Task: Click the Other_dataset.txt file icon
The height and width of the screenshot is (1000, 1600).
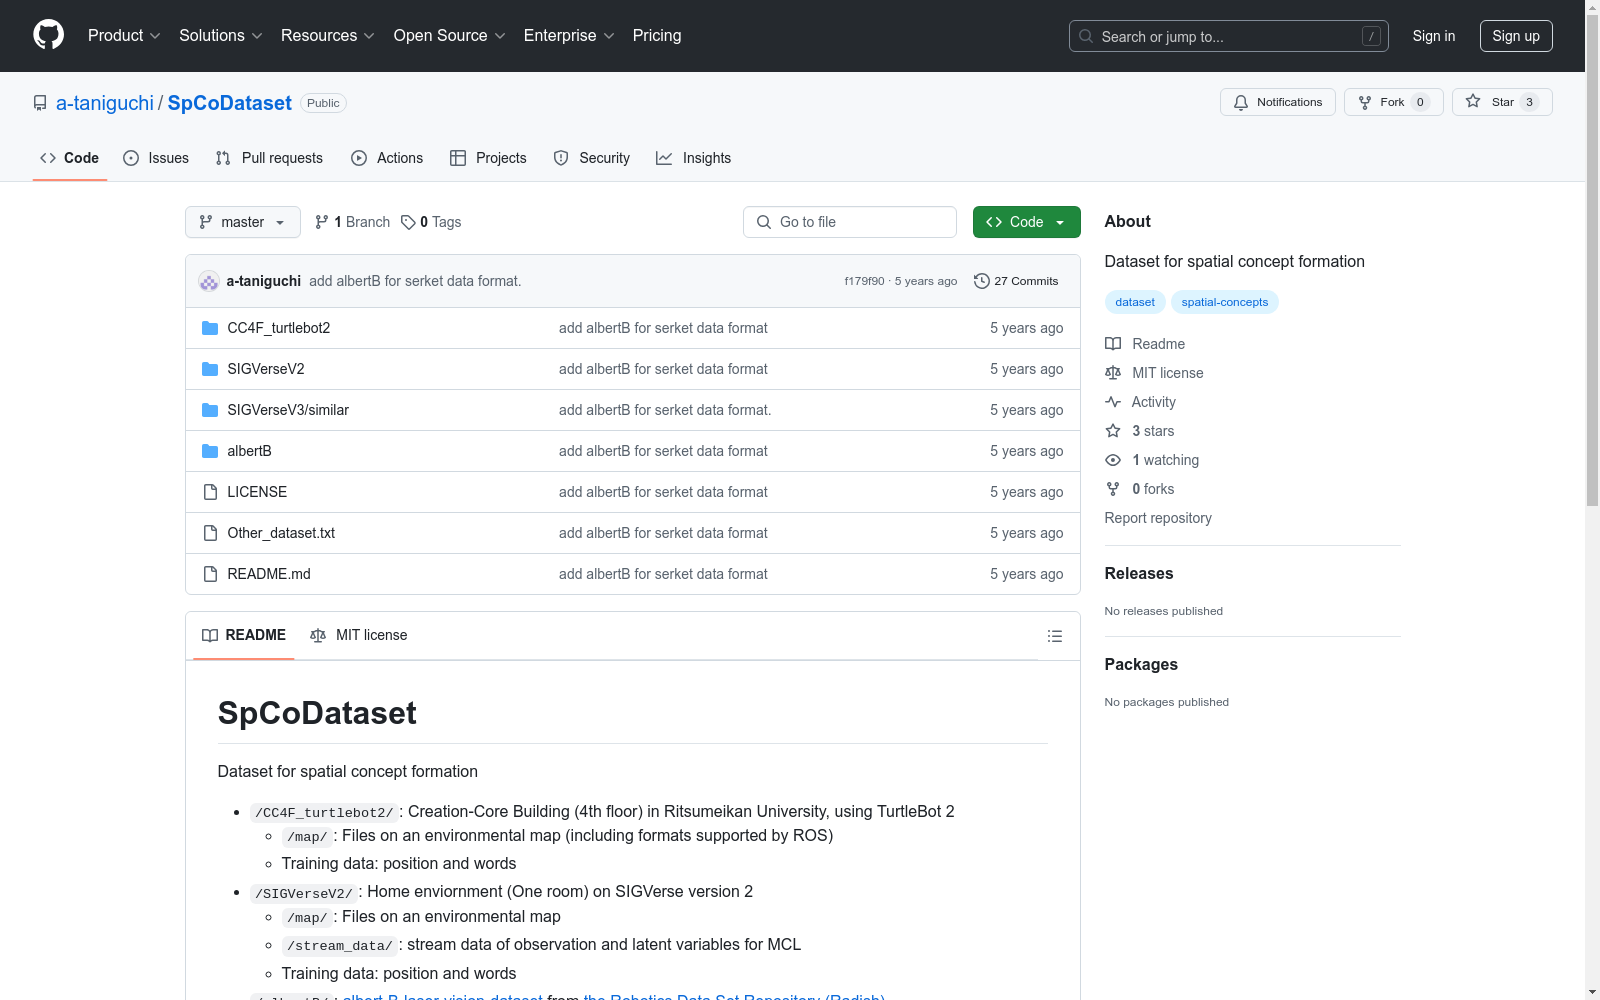Action: point(210,533)
